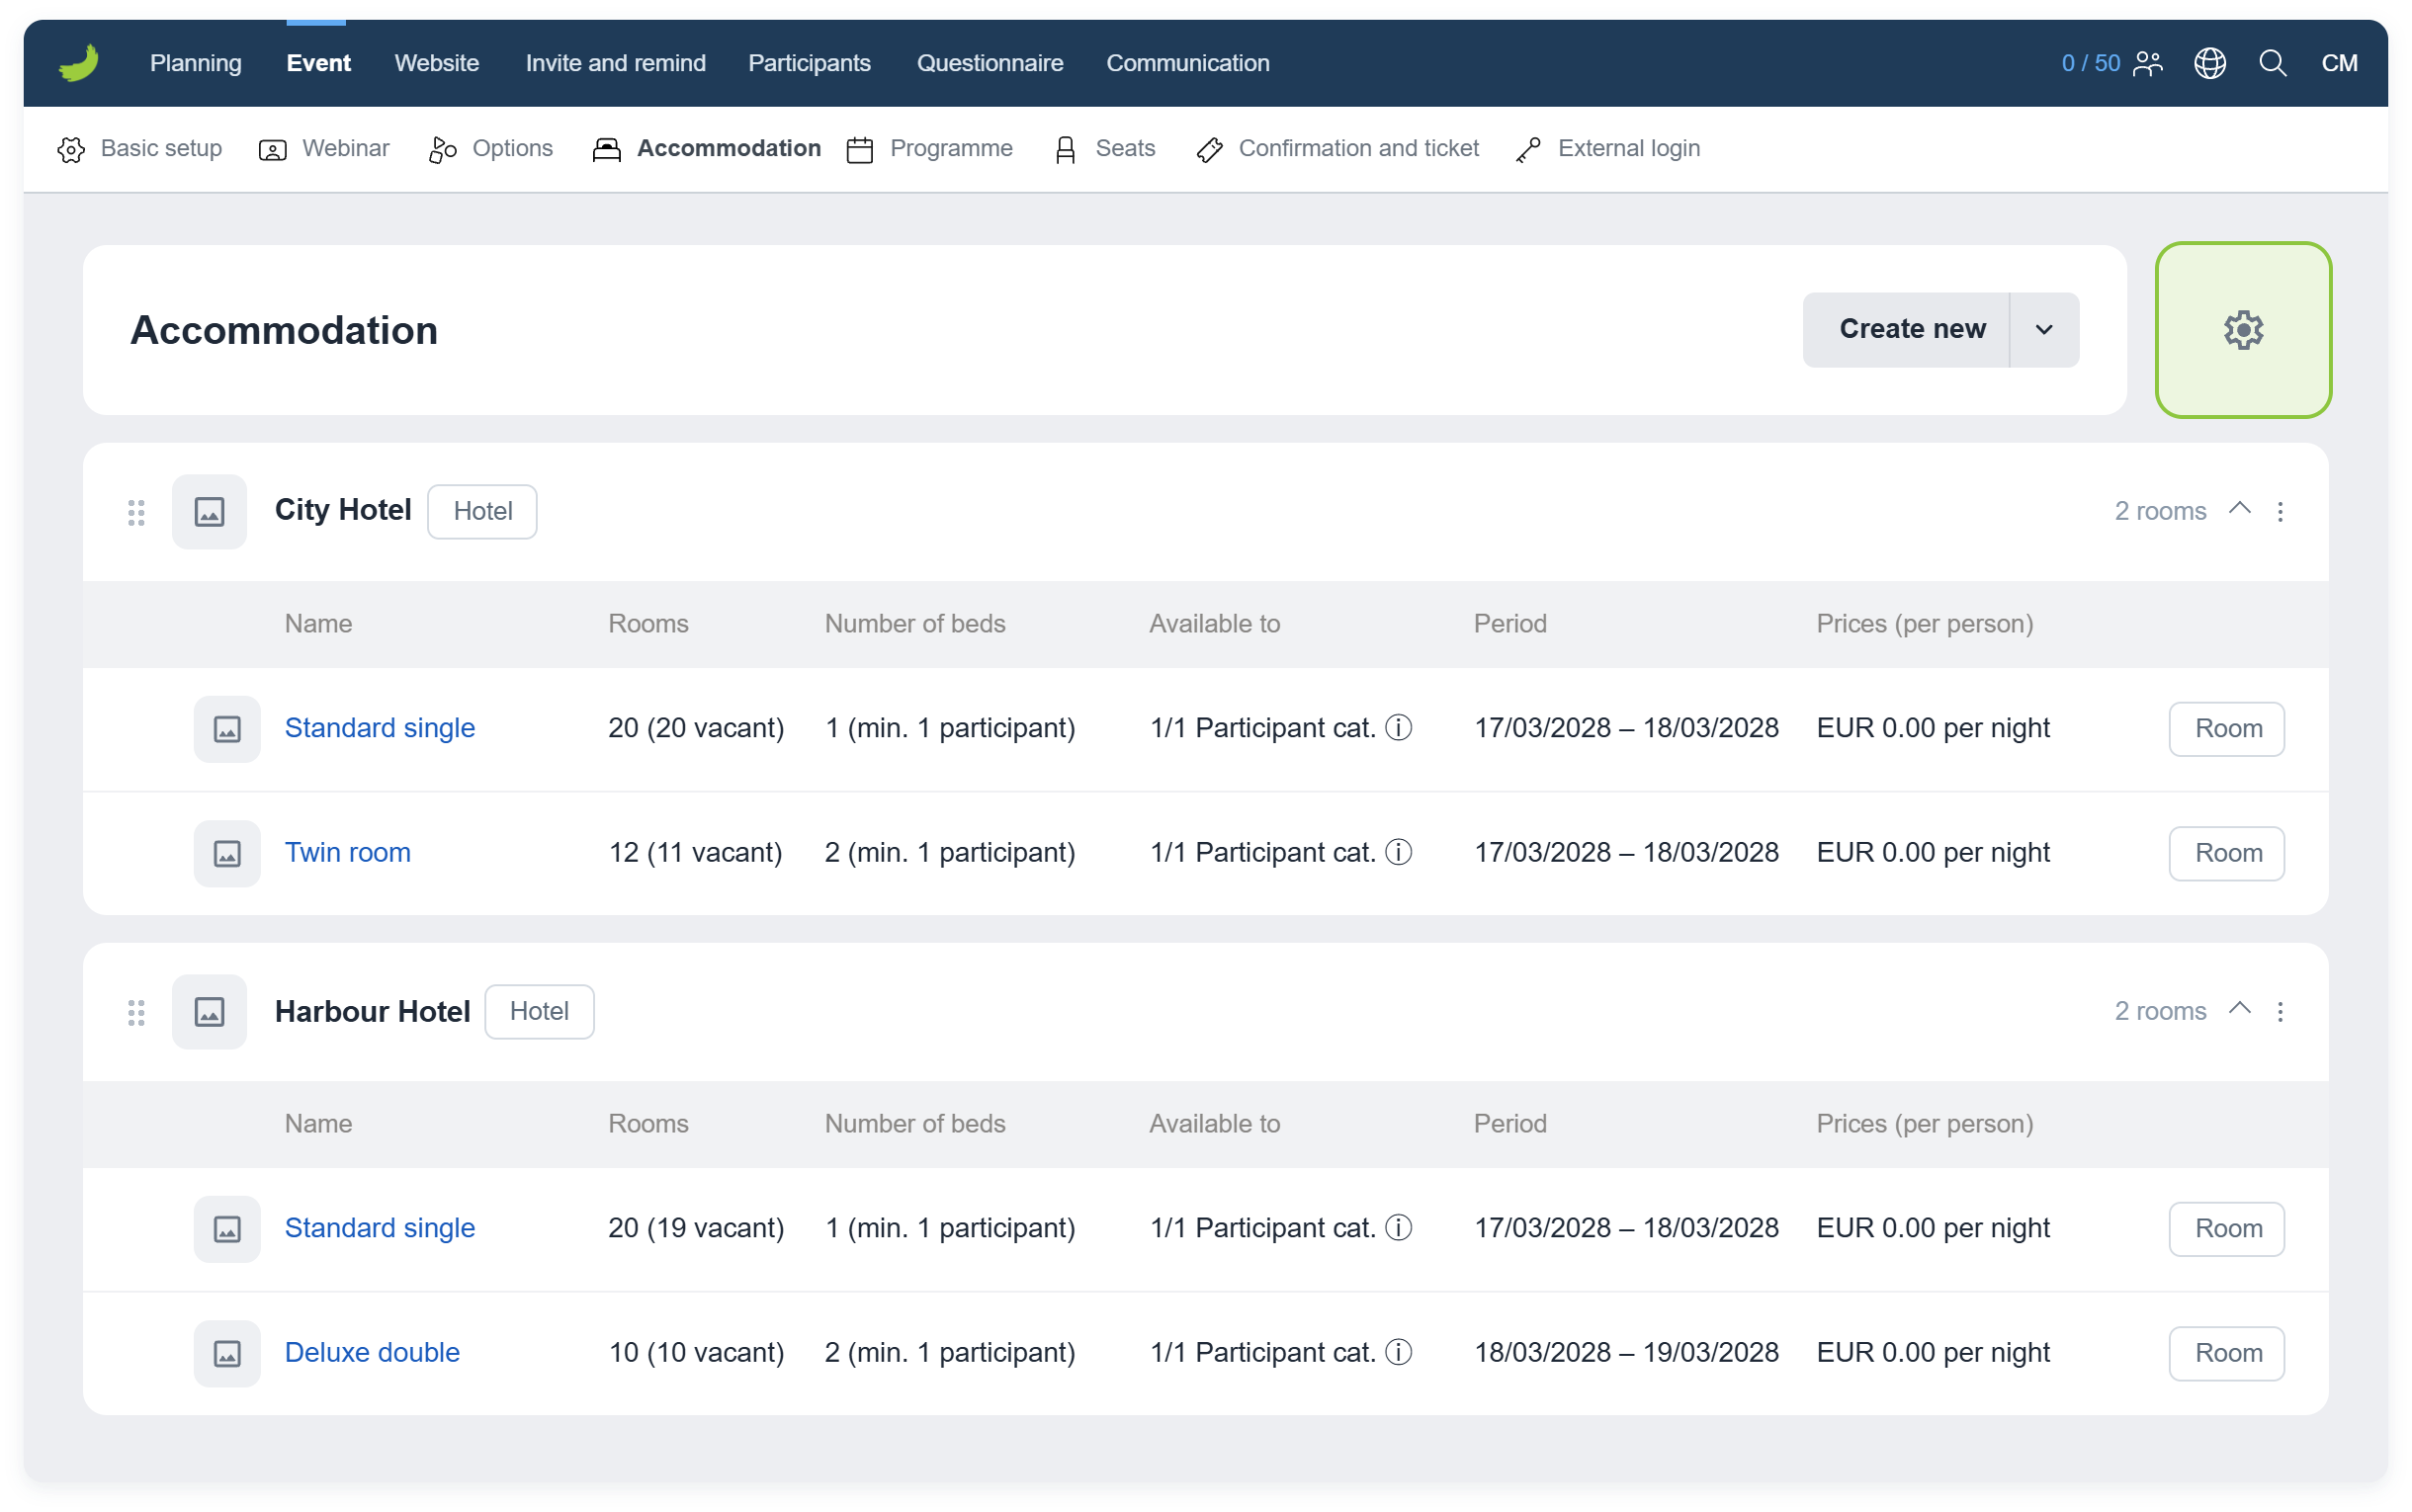The image size is (2412, 1512).
Task: Open City Hotel three-dot menu
Action: 2279,511
